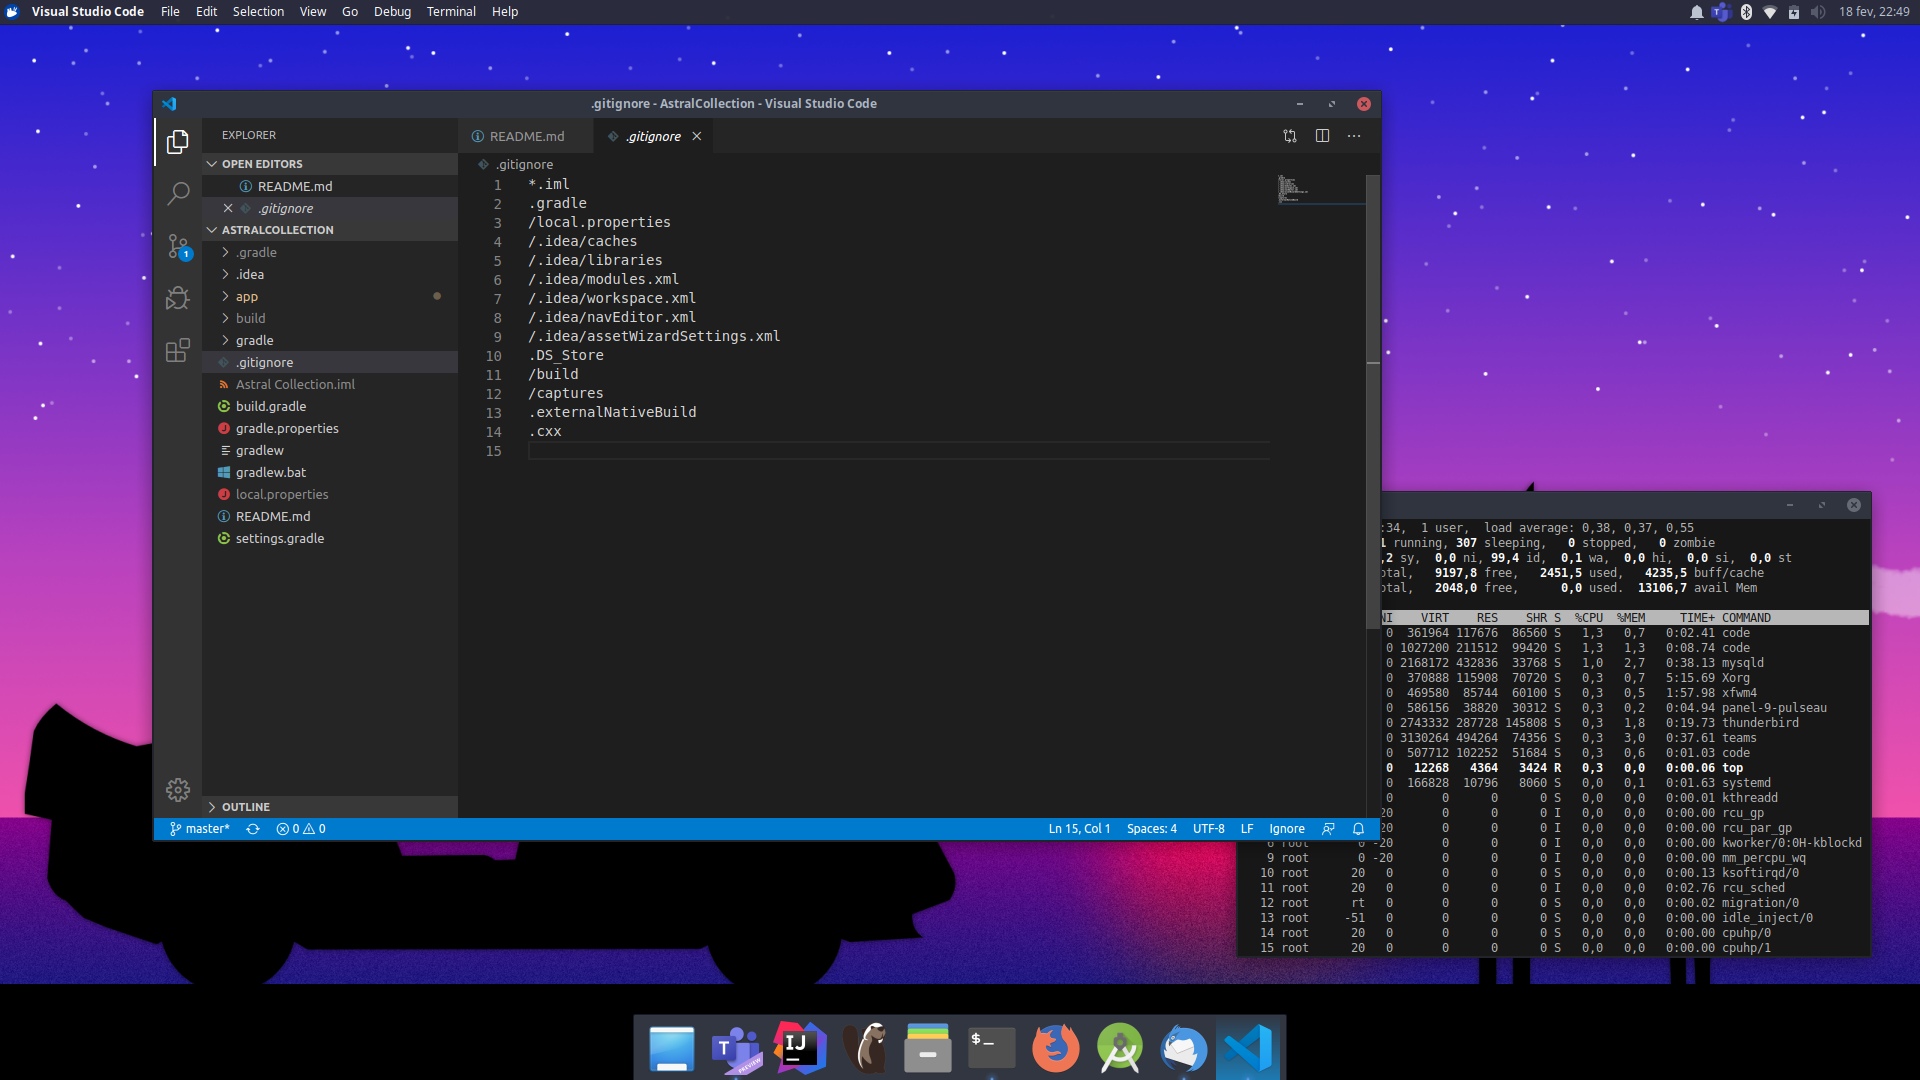Image resolution: width=1920 pixels, height=1080 pixels.
Task: Change indentation via Spaces: 4
Action: tap(1151, 829)
